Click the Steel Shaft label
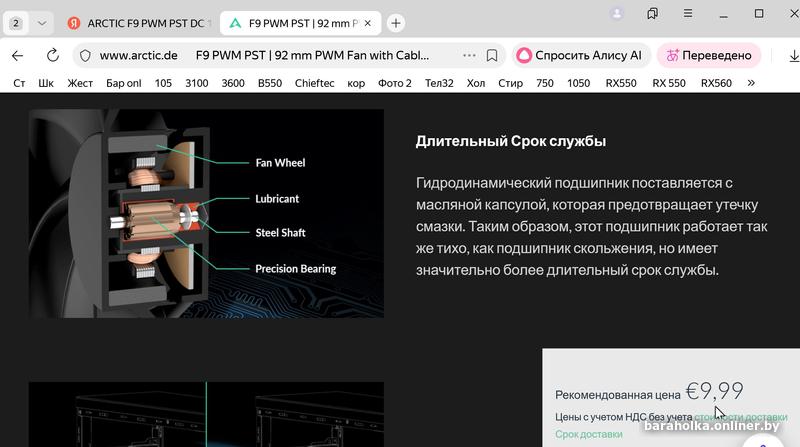The height and width of the screenshot is (447, 800). pos(280,233)
